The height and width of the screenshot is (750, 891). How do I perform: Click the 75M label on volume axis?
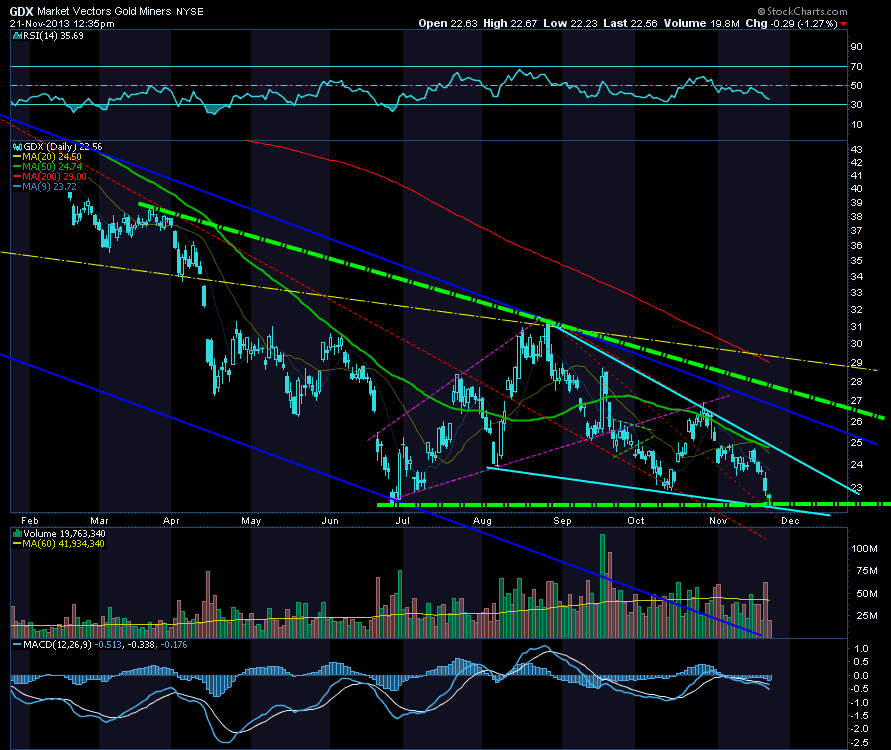pos(866,571)
